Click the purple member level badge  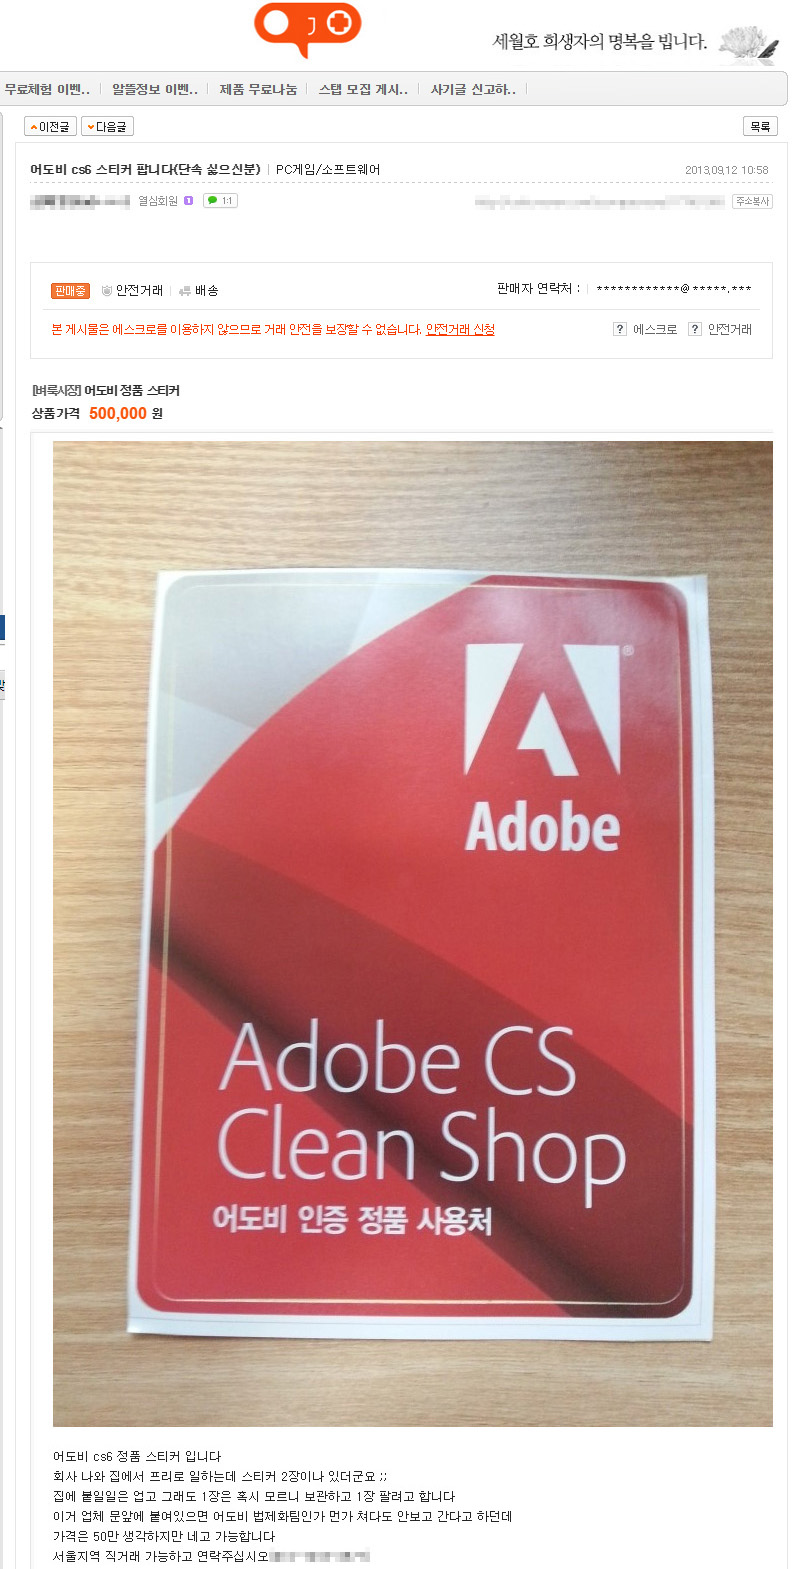pos(188,201)
